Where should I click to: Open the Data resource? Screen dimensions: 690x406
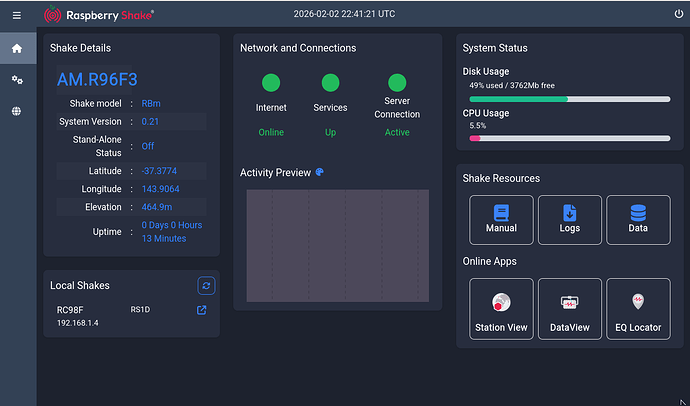click(x=638, y=219)
